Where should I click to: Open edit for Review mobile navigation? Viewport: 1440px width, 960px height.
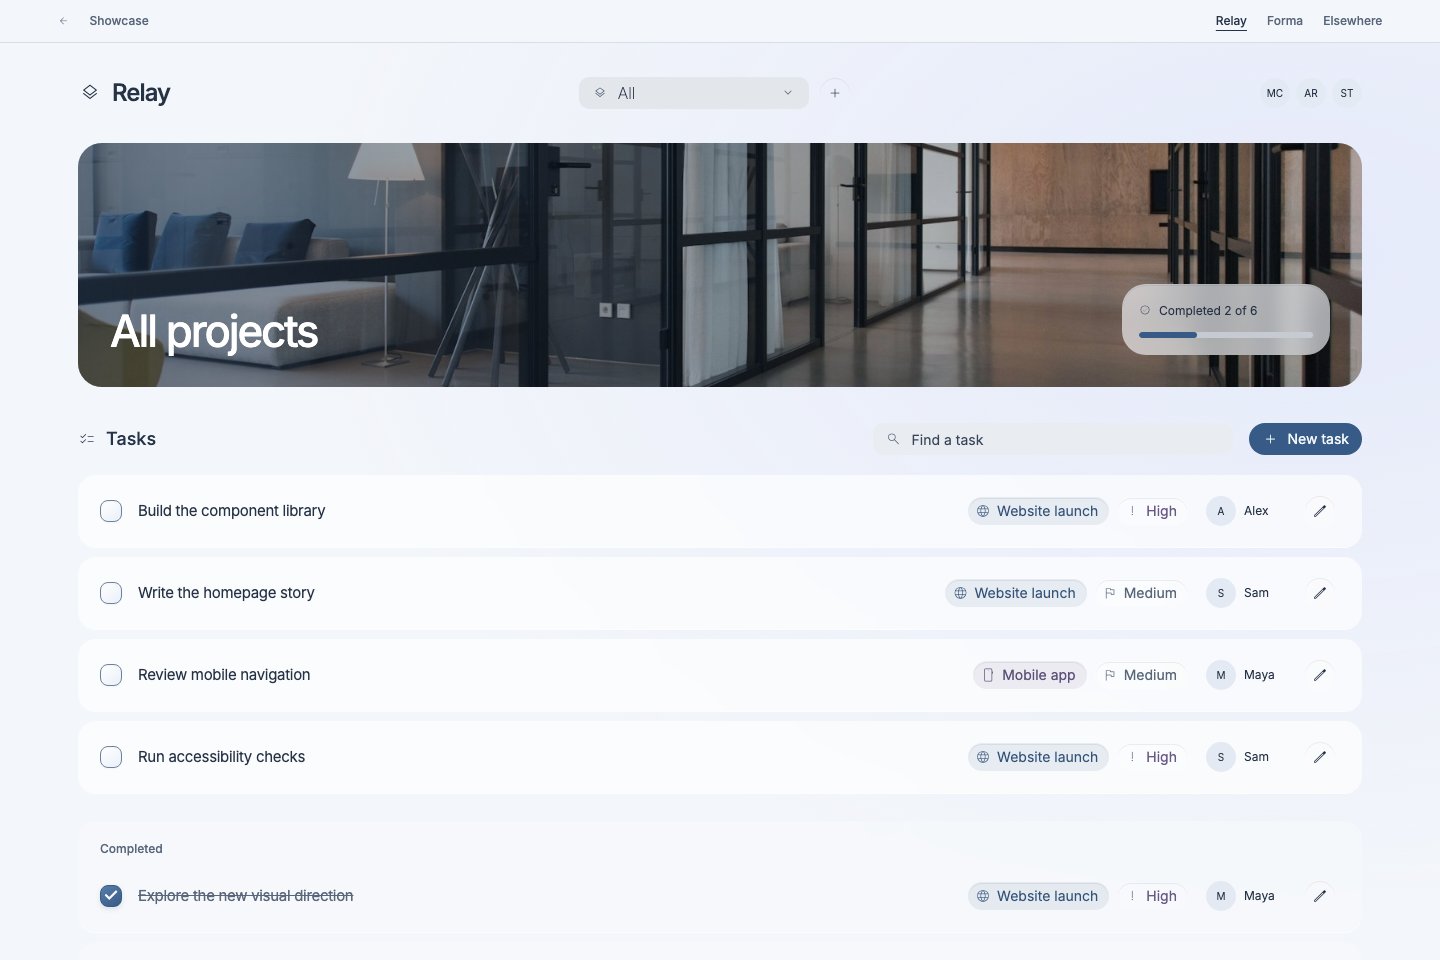[1320, 675]
